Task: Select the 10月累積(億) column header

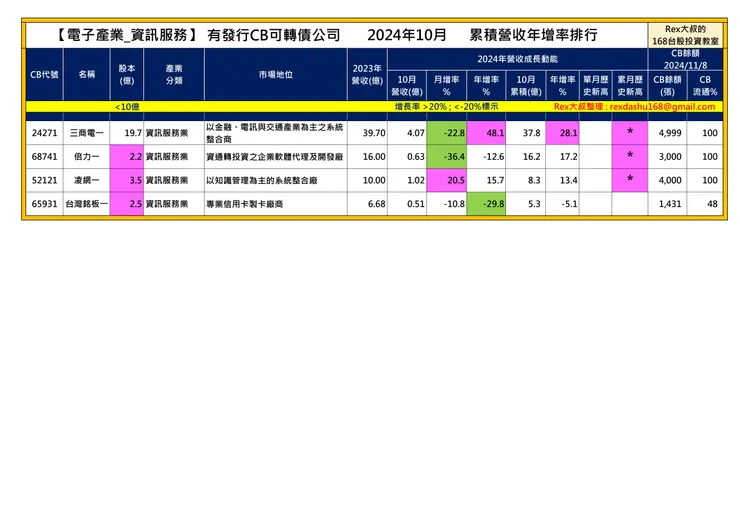Action: (525, 85)
